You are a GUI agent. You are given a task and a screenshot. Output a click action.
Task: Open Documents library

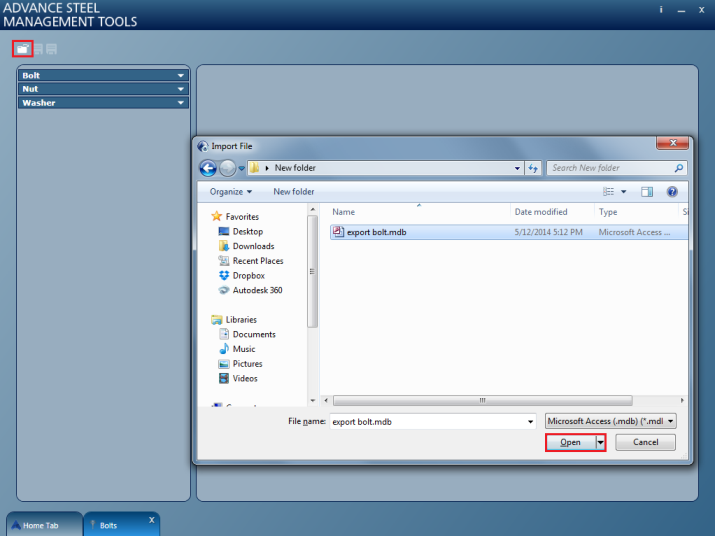254,334
